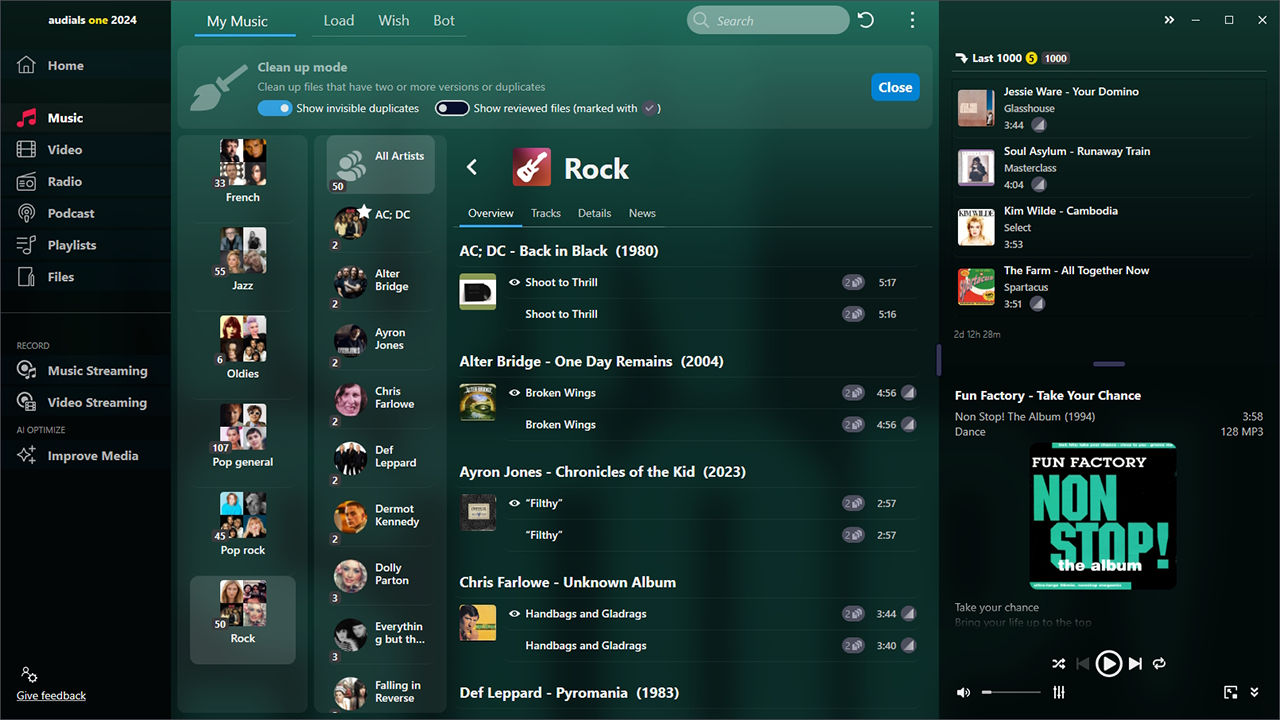Click the yellow coin icon beside Last 1000

[x=1032, y=58]
